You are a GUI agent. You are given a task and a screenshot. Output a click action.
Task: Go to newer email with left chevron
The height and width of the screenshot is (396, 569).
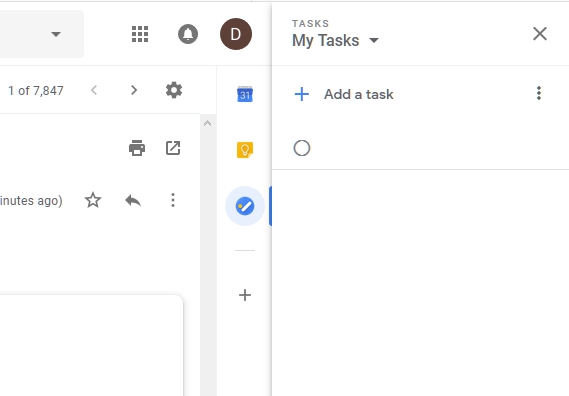click(x=94, y=90)
